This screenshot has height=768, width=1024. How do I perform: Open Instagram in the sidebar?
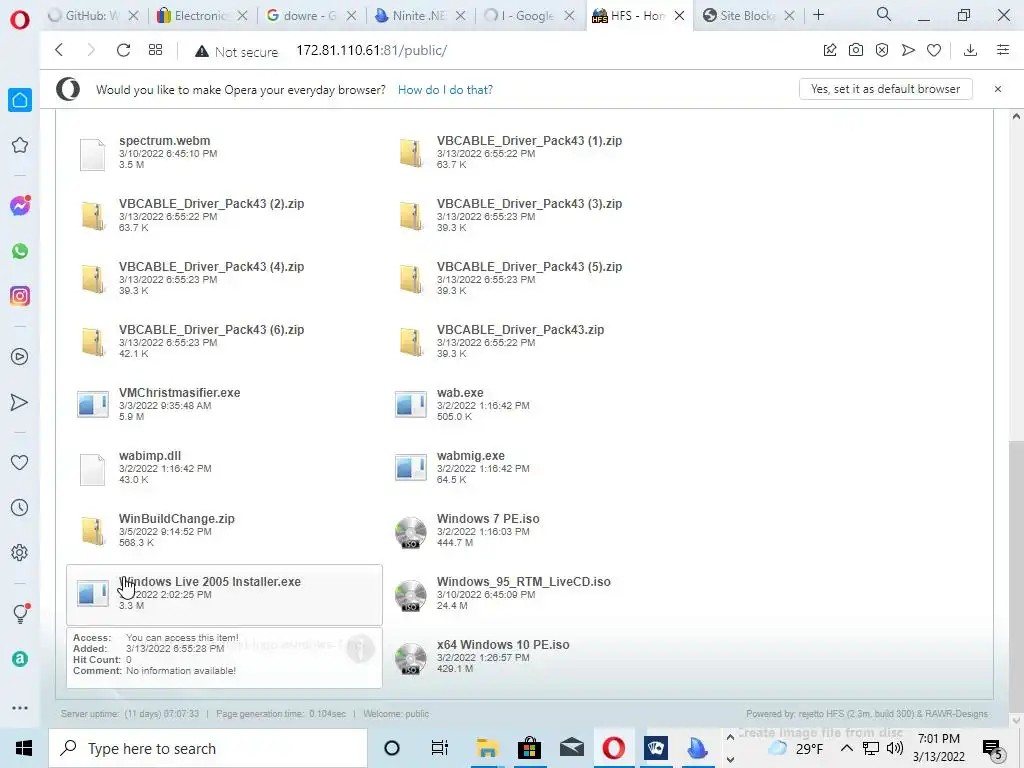tap(20, 296)
